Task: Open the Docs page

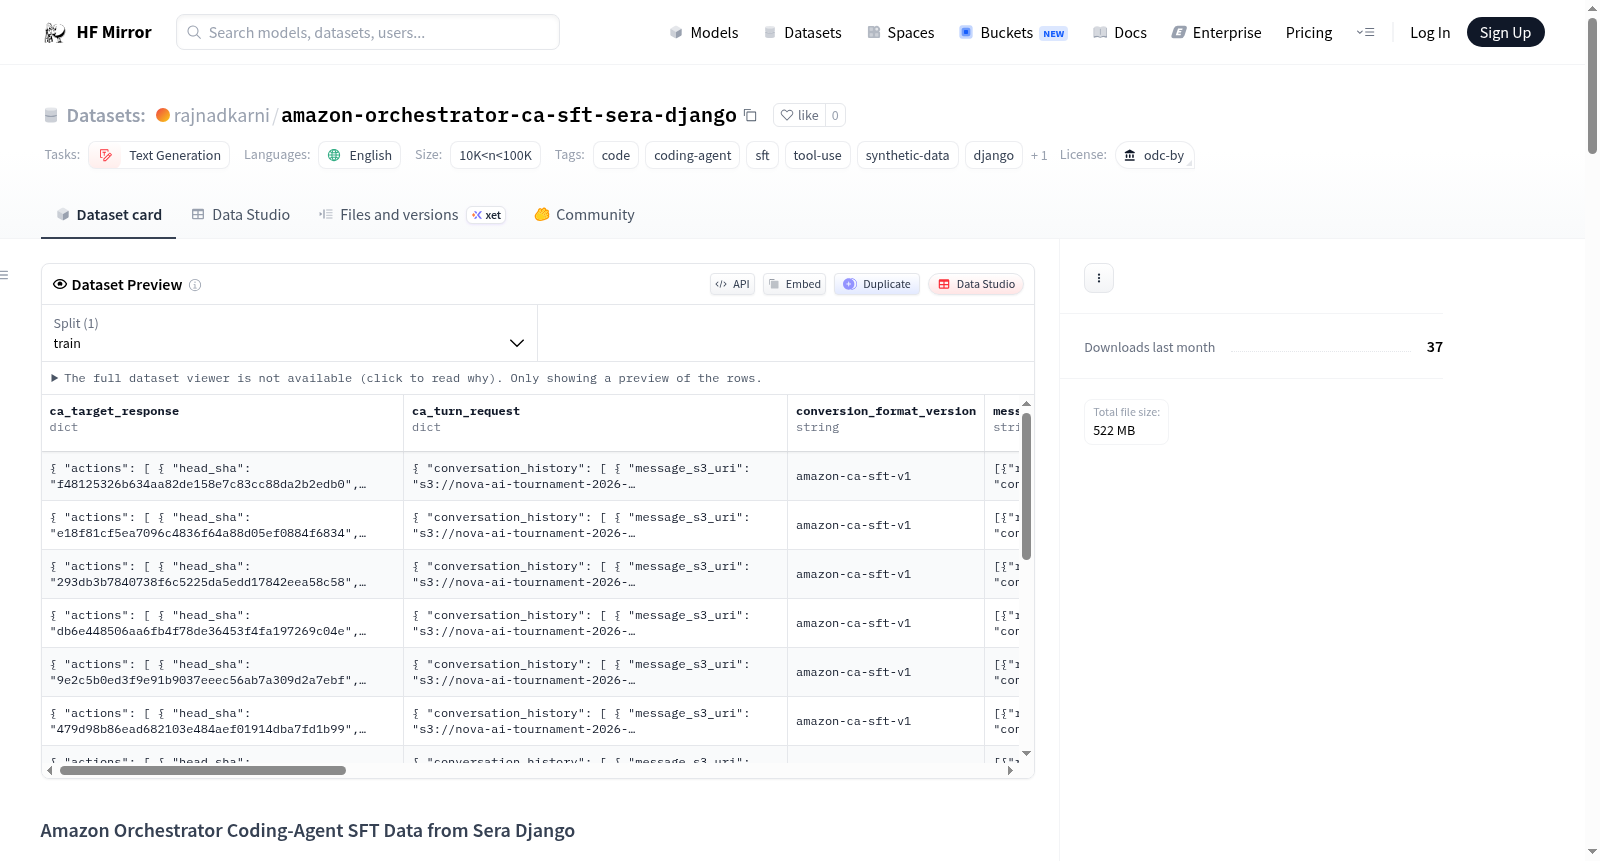Action: point(1120,33)
